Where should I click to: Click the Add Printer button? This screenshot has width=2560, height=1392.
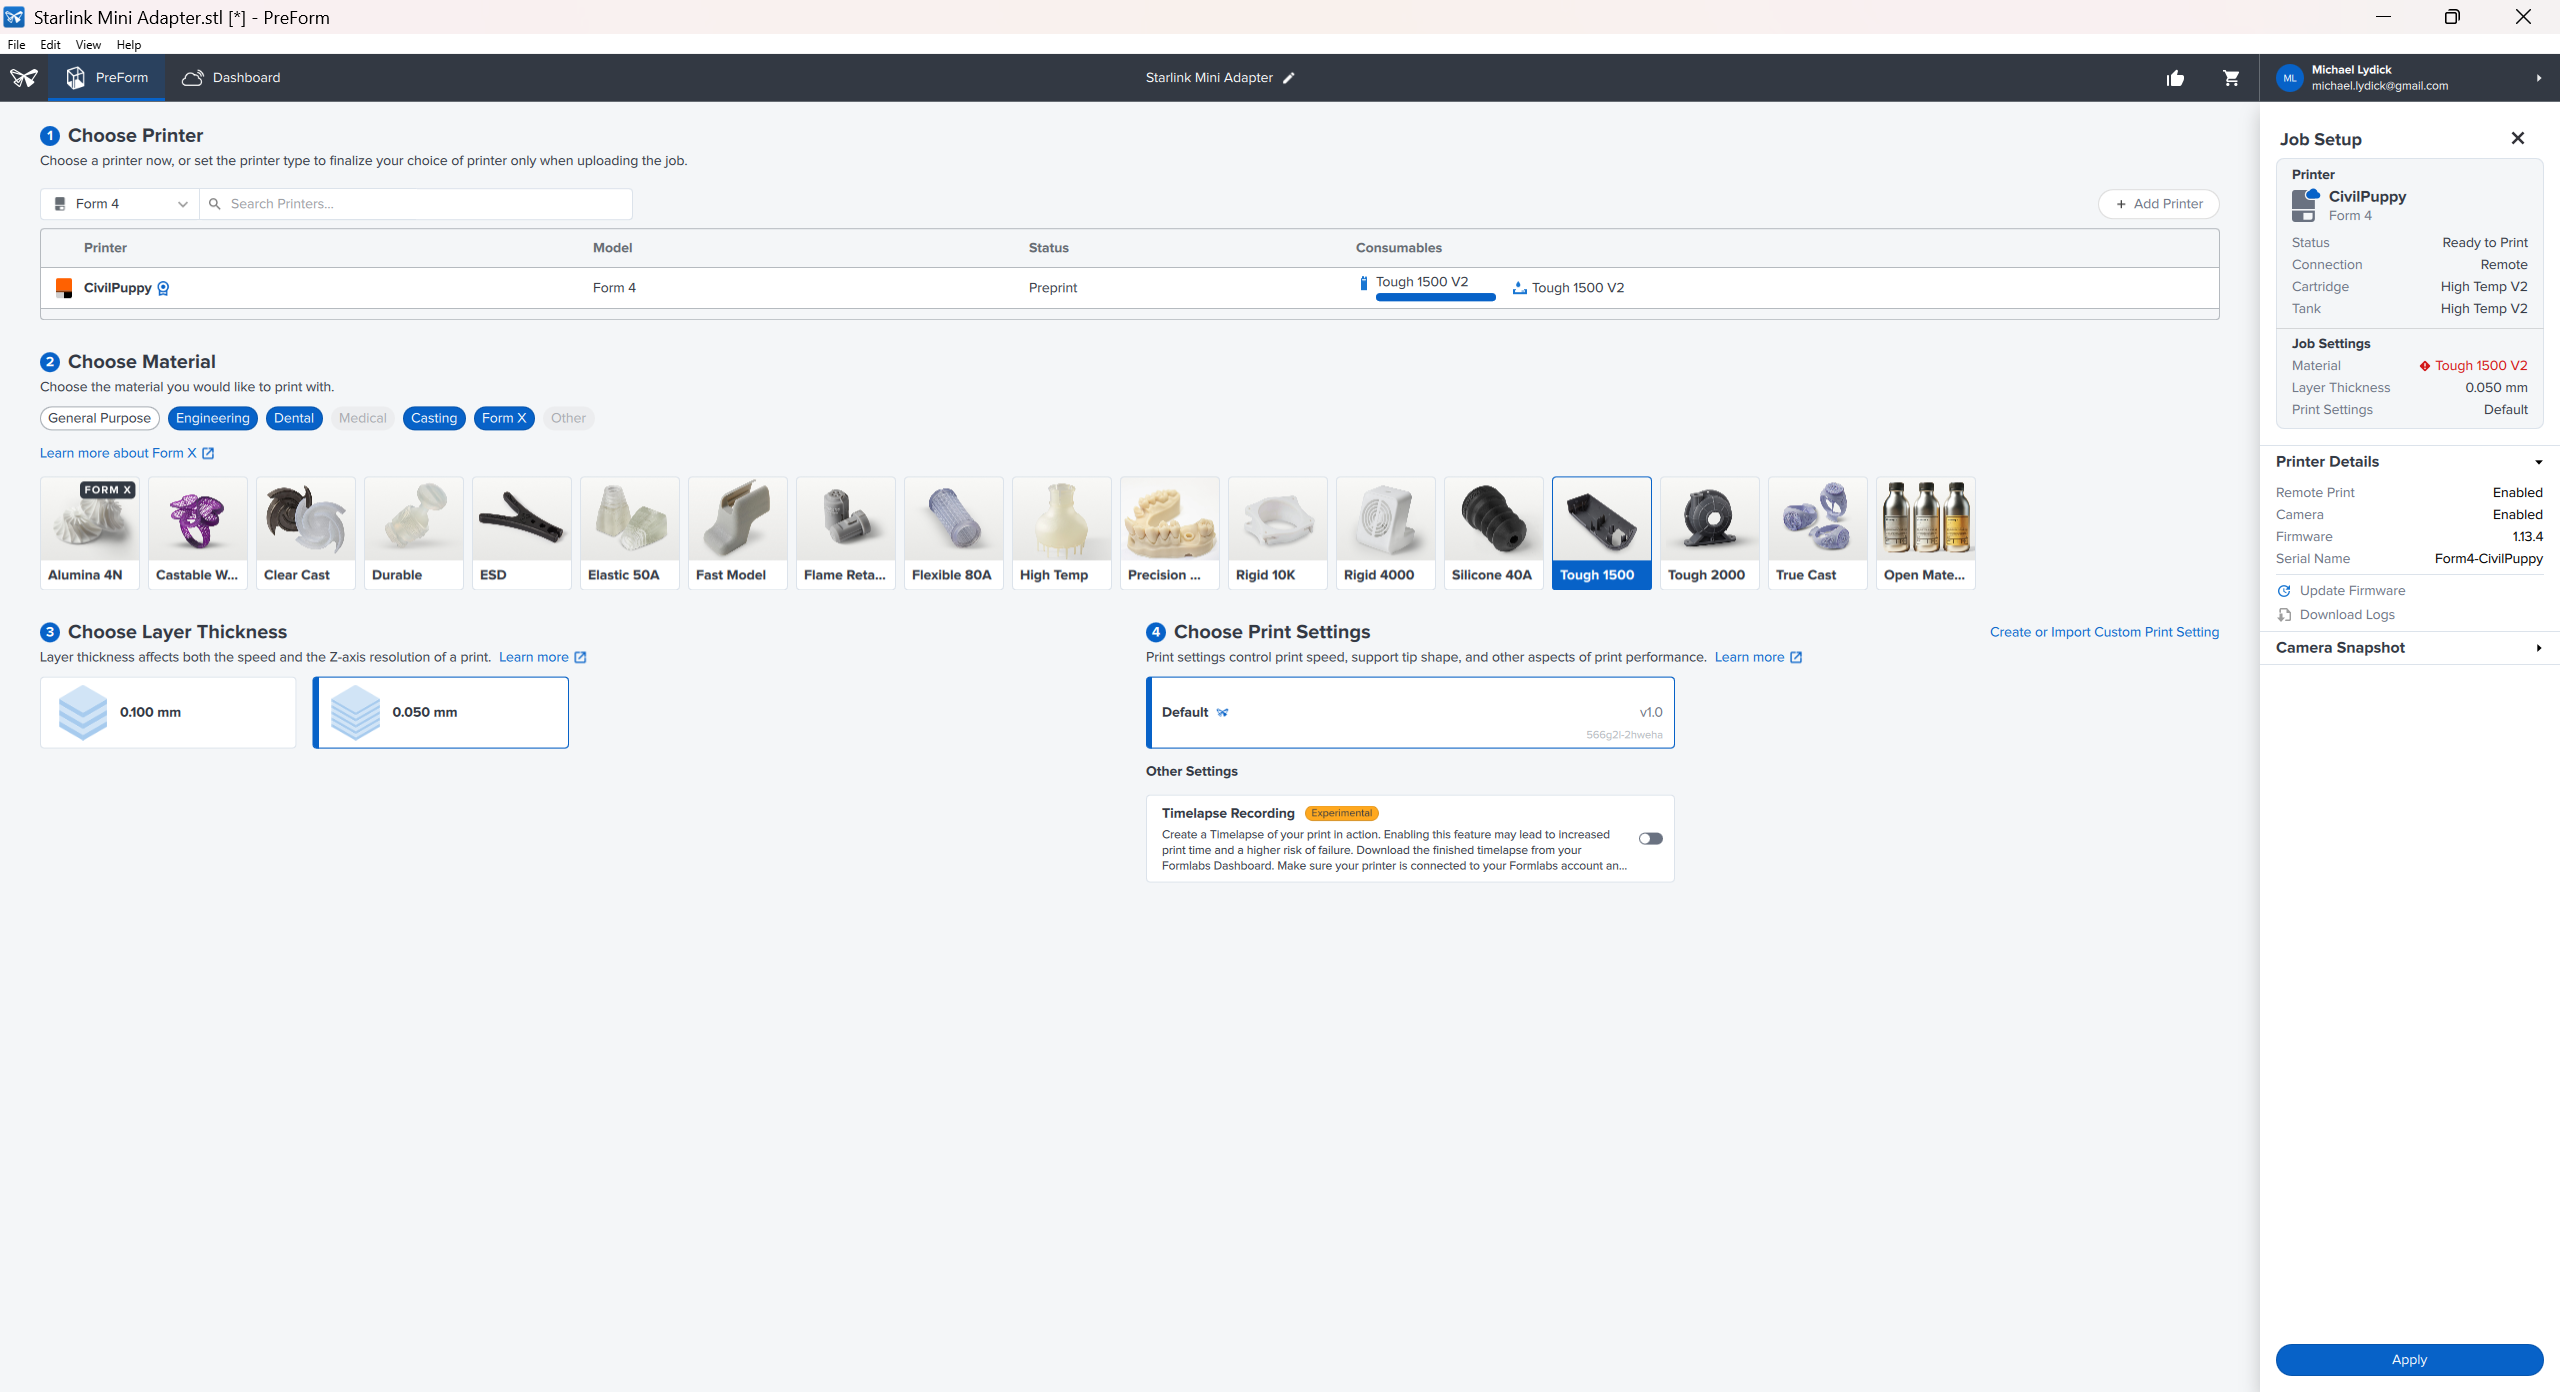click(x=2159, y=204)
